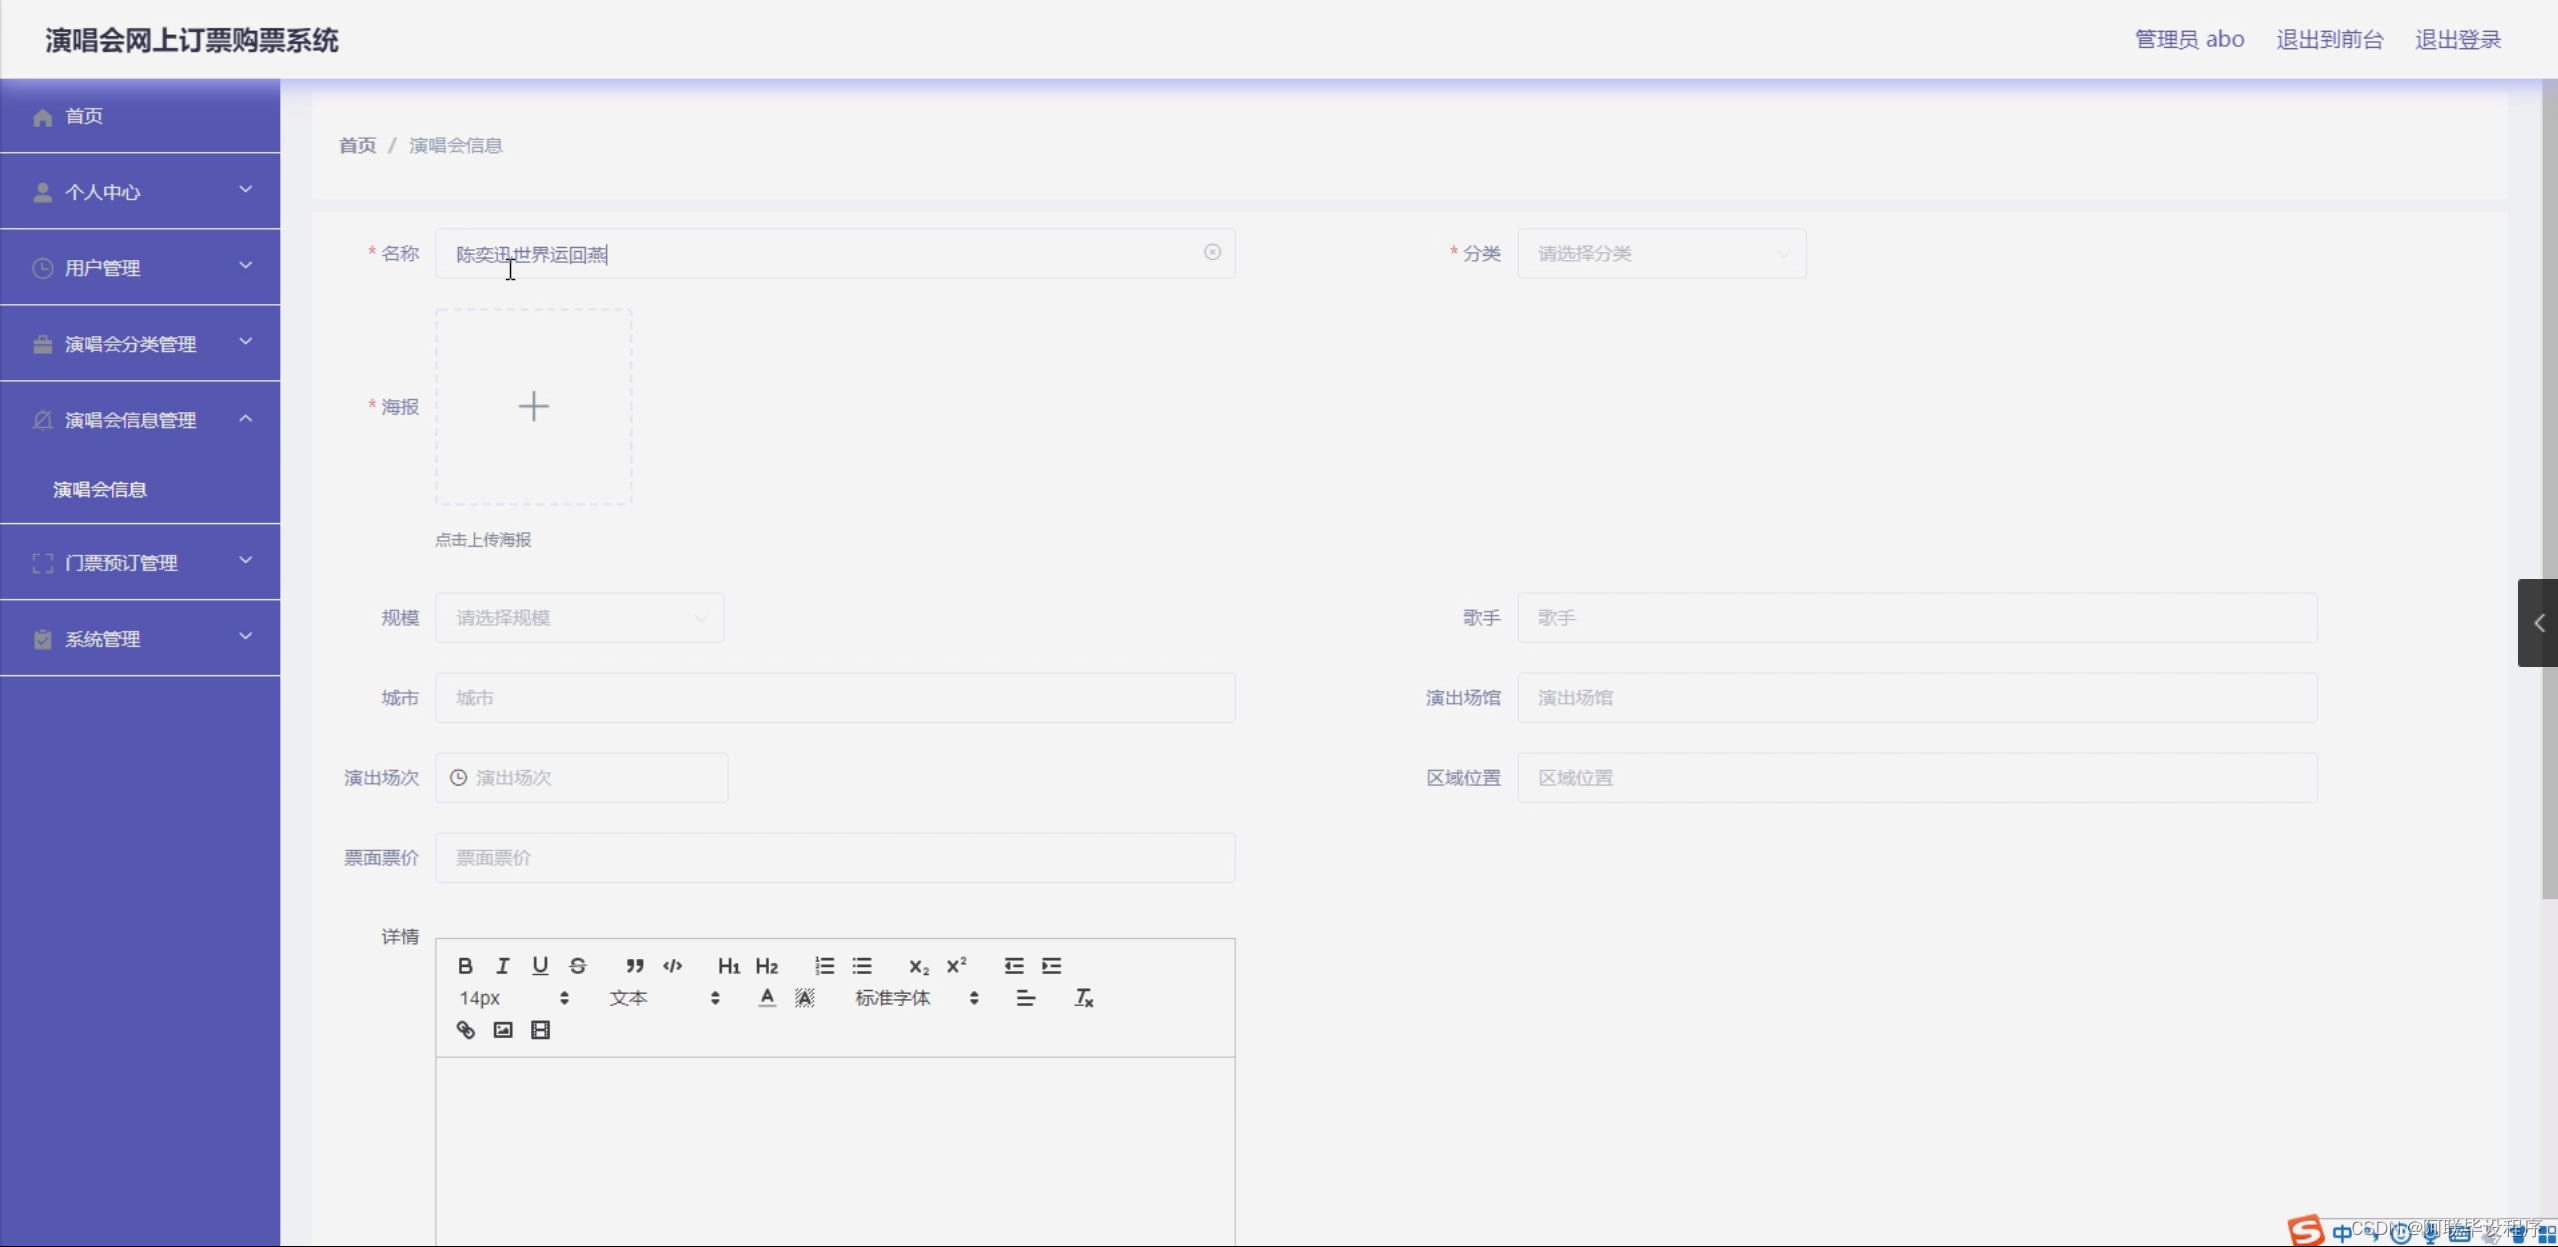This screenshot has width=2558, height=1247.
Task: Toggle underline formatting
Action: [541, 965]
